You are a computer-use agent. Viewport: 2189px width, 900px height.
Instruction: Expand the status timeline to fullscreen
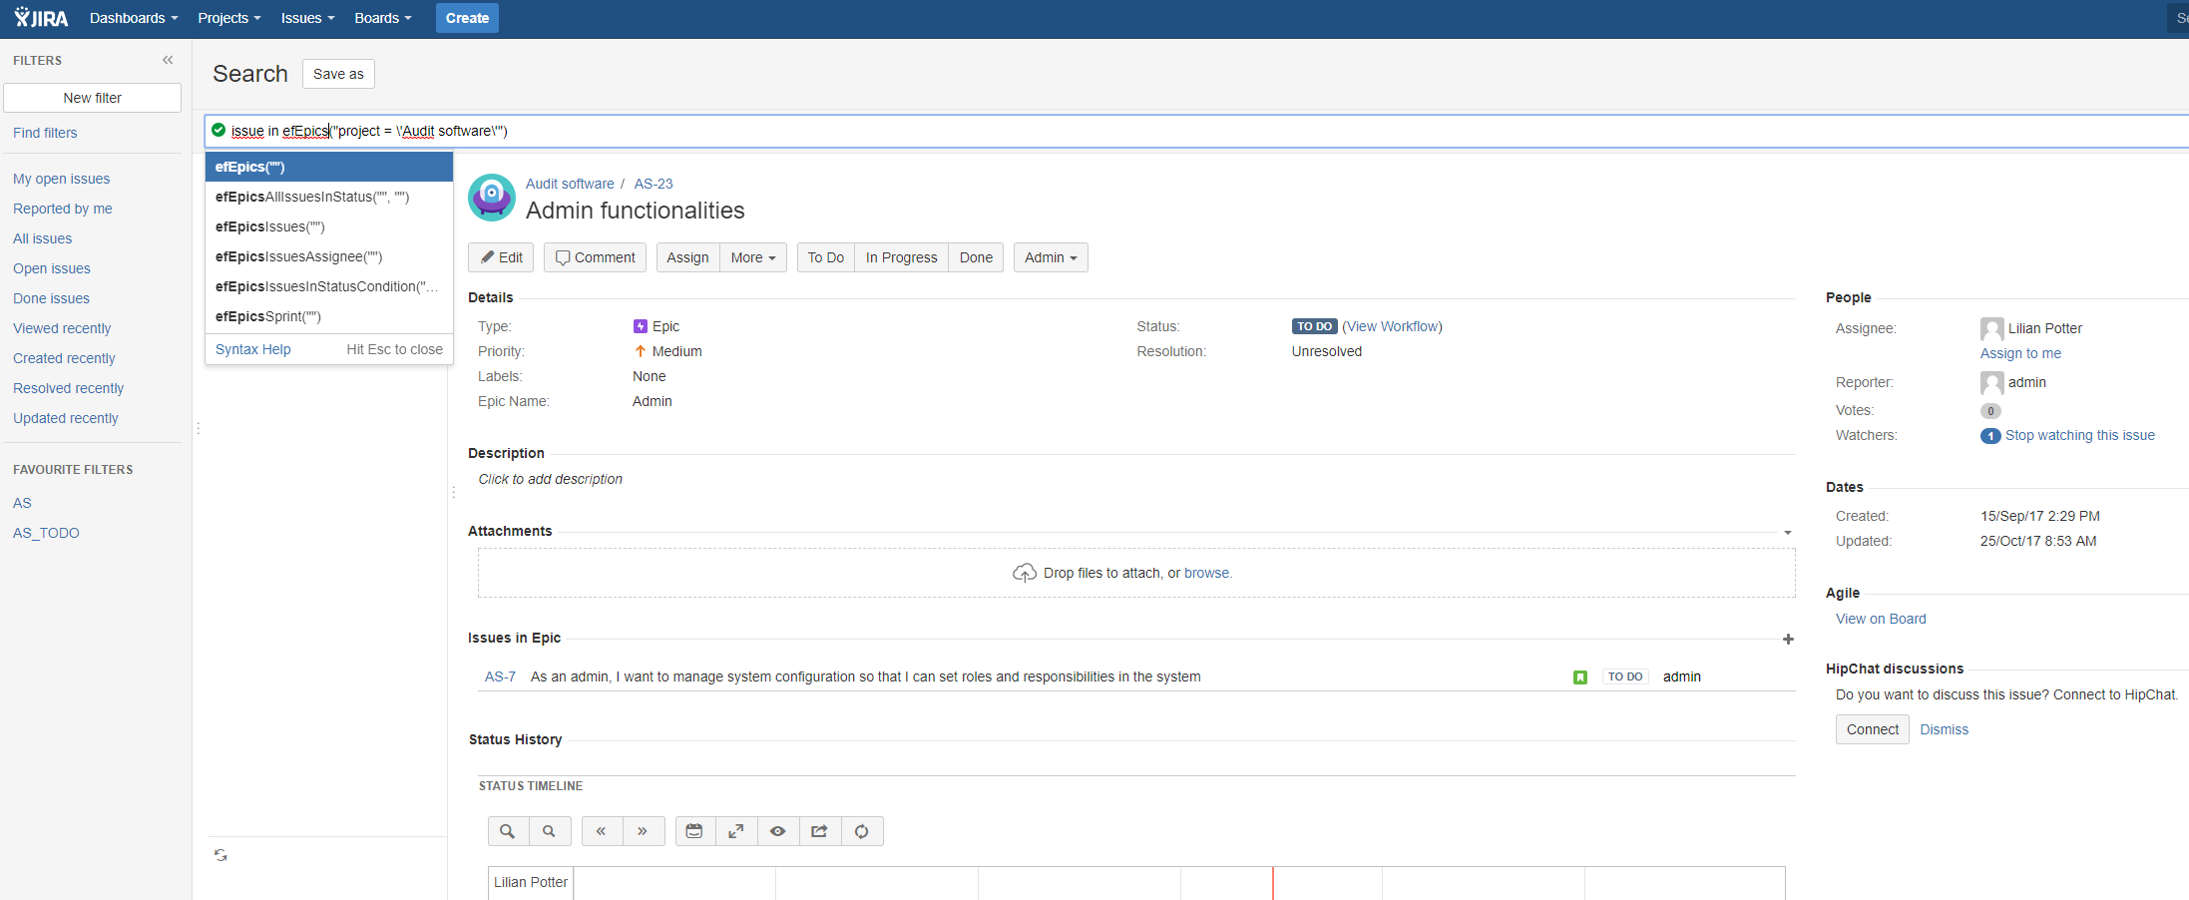(736, 831)
